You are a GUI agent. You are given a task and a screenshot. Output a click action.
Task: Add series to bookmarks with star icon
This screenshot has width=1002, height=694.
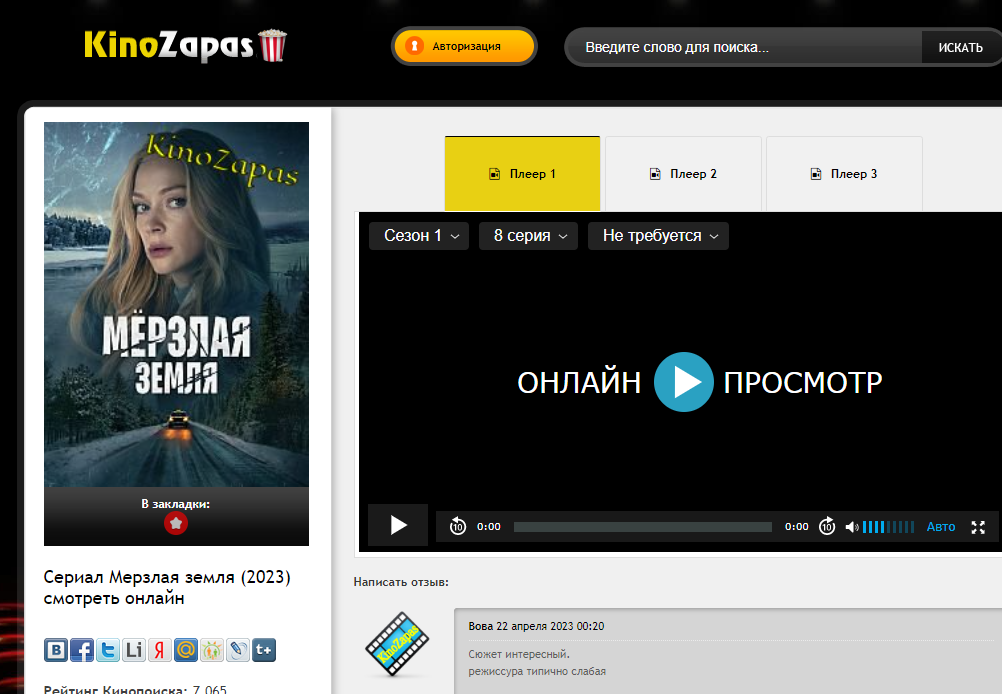pos(176,523)
